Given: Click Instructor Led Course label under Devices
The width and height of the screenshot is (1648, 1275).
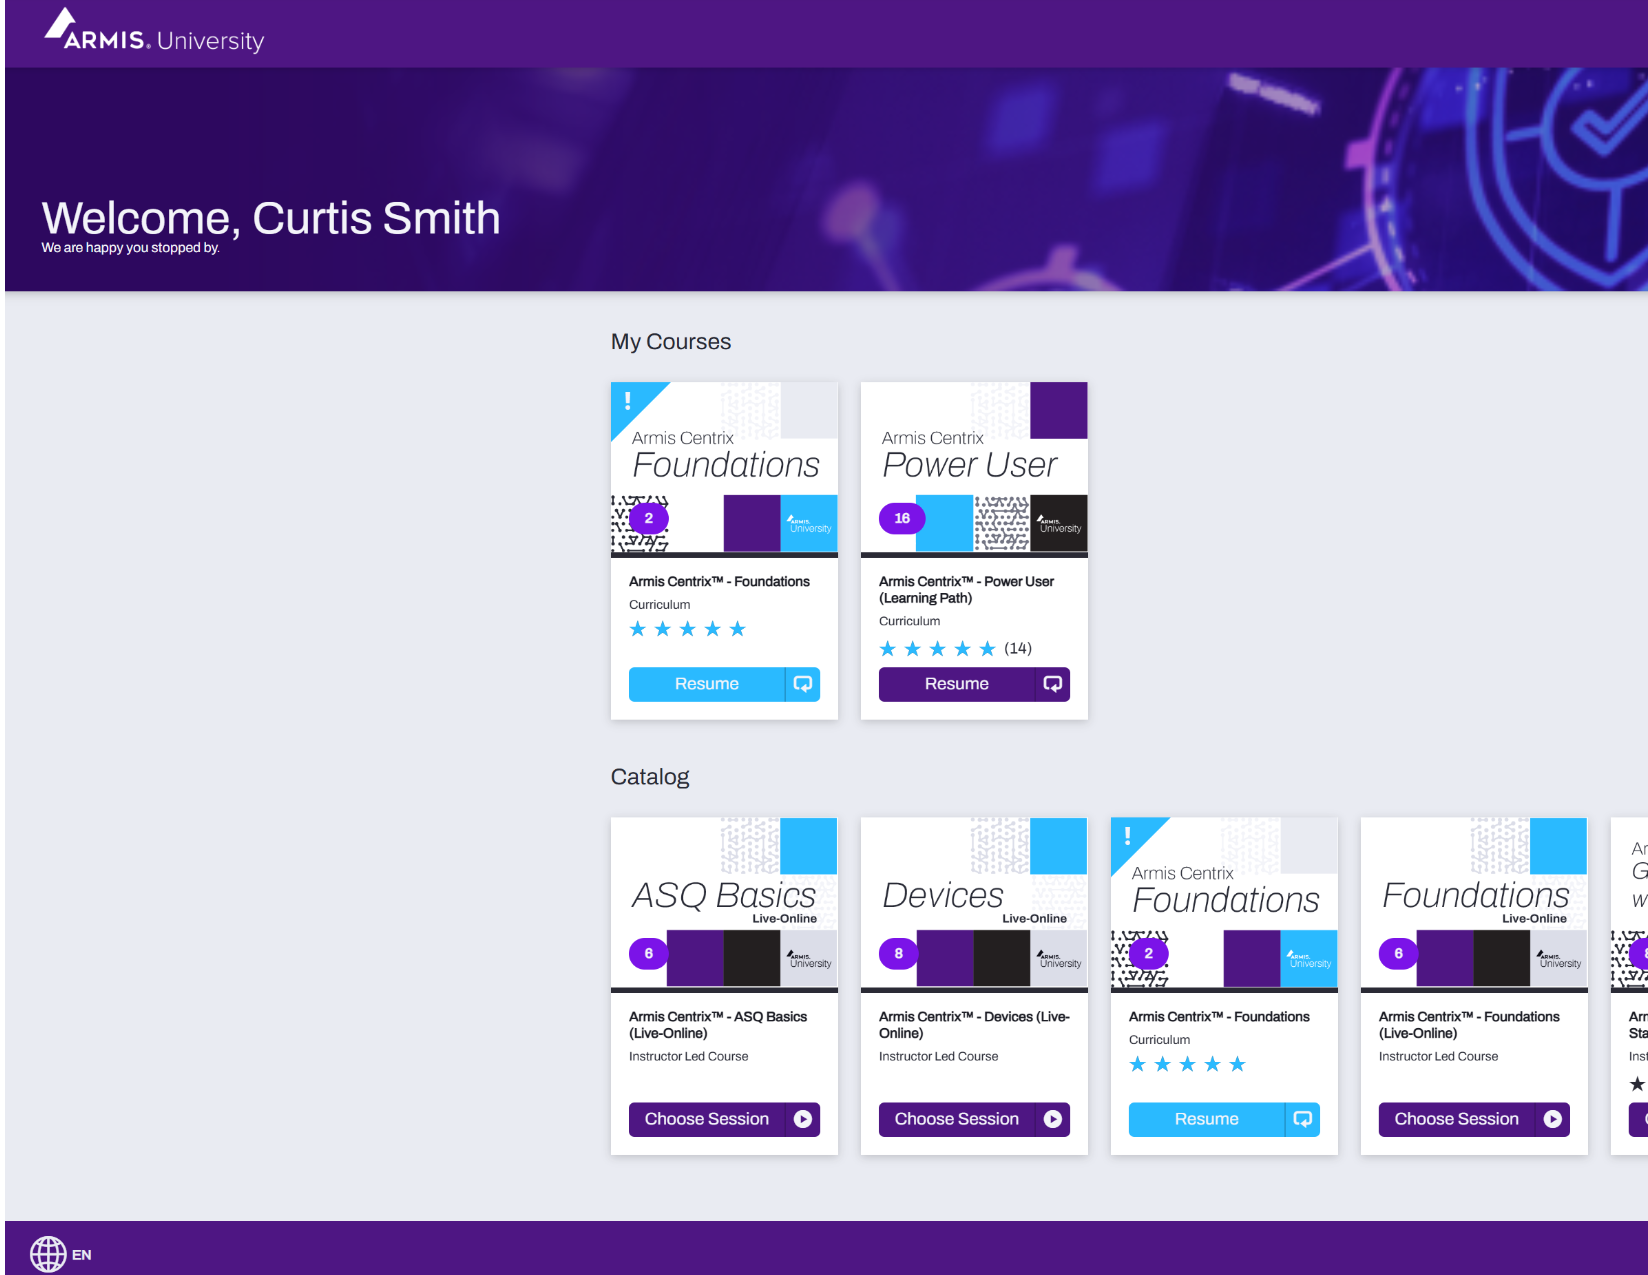Looking at the screenshot, I should pos(938,1056).
